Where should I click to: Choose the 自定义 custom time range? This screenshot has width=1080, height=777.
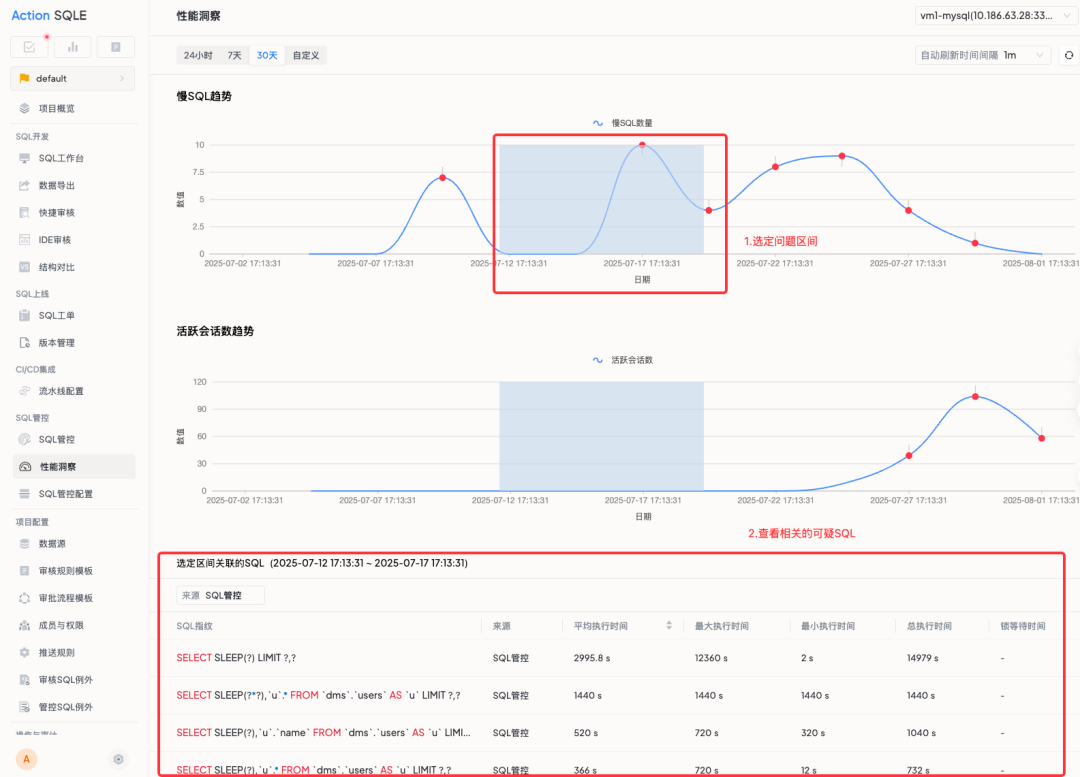tap(306, 56)
